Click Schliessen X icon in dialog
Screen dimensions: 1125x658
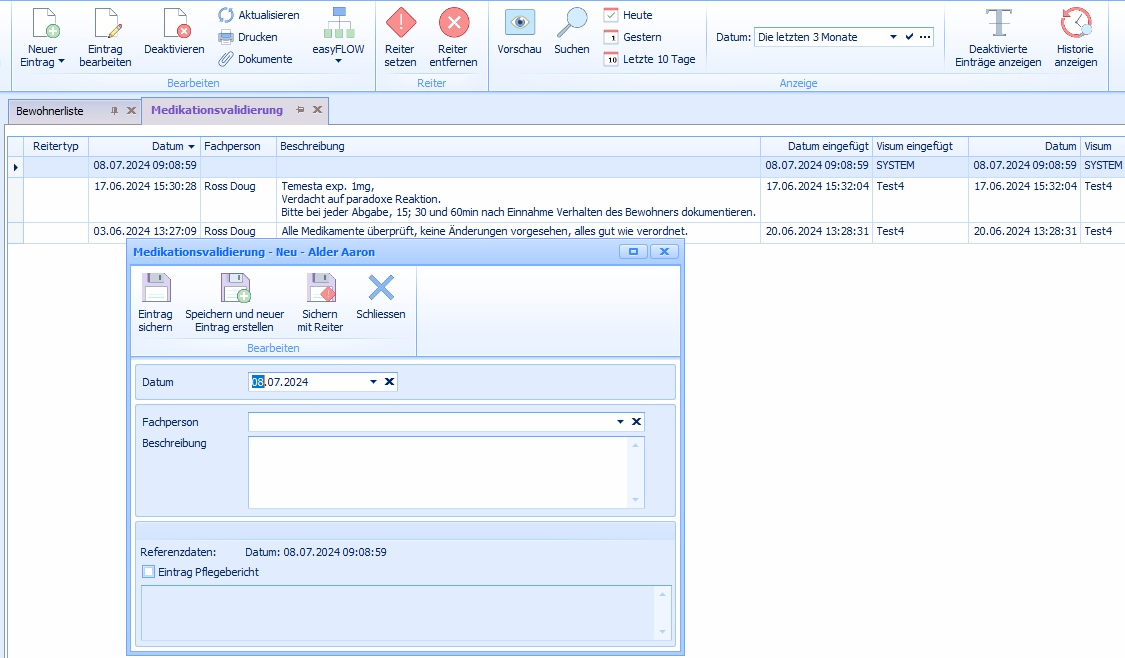pos(381,288)
